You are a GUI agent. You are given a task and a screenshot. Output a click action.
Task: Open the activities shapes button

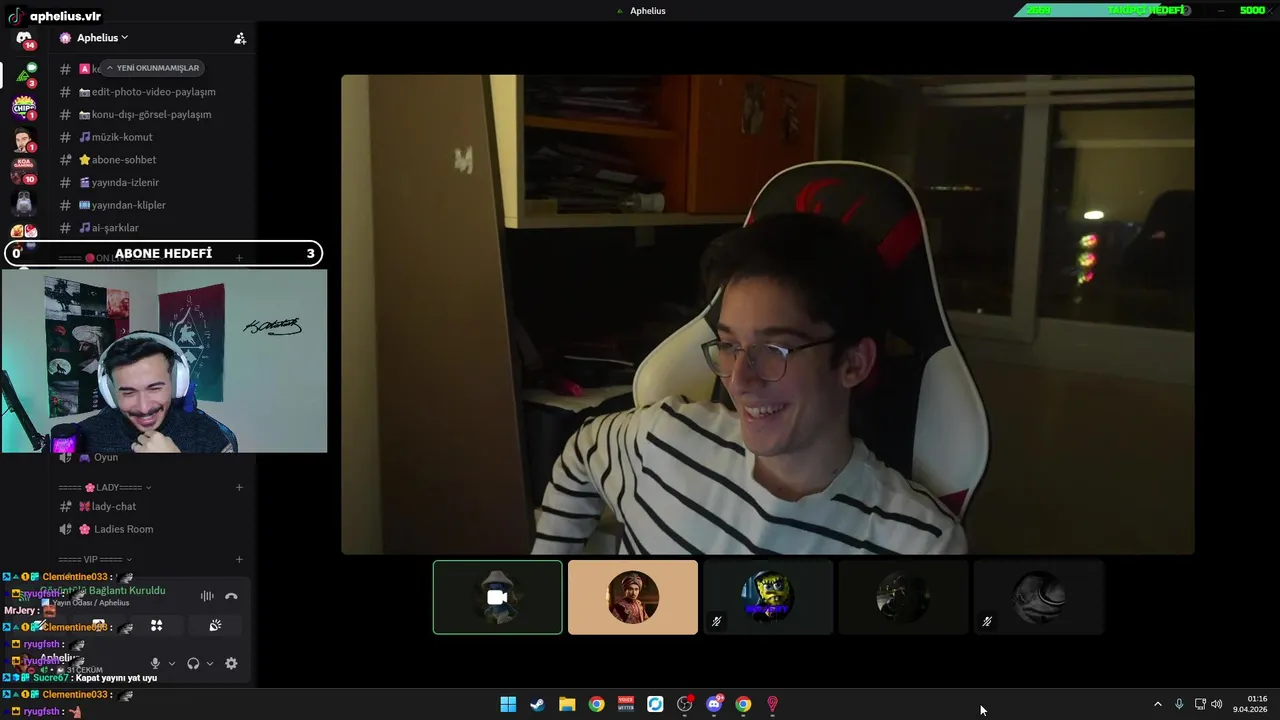click(x=156, y=626)
